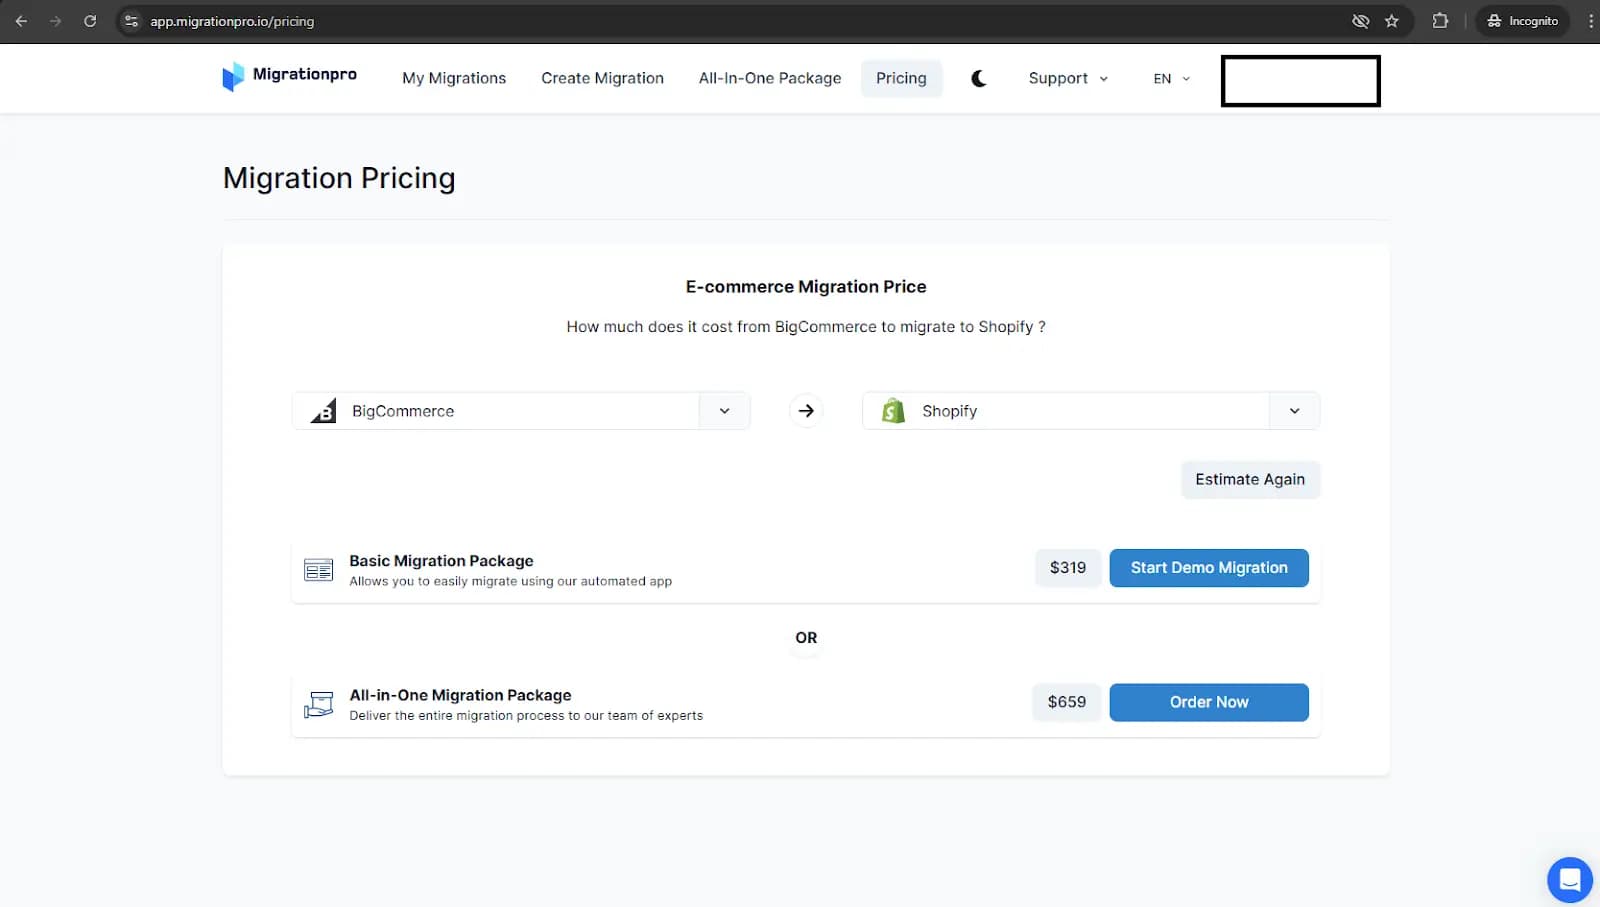Click the Migrationpro logo
This screenshot has height=907, width=1600.
[x=289, y=76]
